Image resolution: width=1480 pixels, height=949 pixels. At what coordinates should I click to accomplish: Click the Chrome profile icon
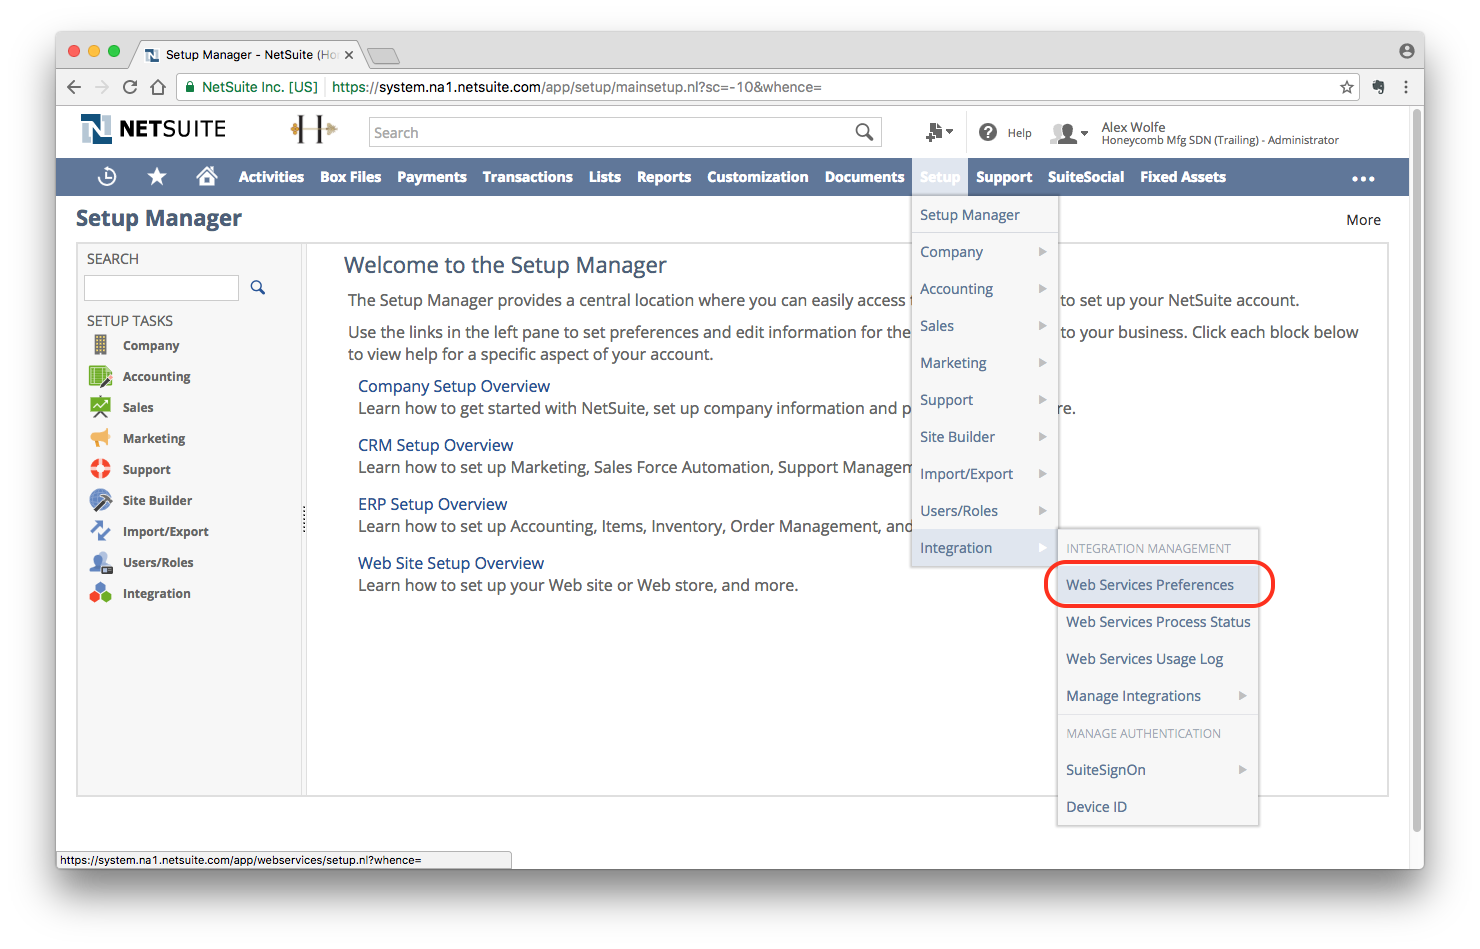point(1406,51)
